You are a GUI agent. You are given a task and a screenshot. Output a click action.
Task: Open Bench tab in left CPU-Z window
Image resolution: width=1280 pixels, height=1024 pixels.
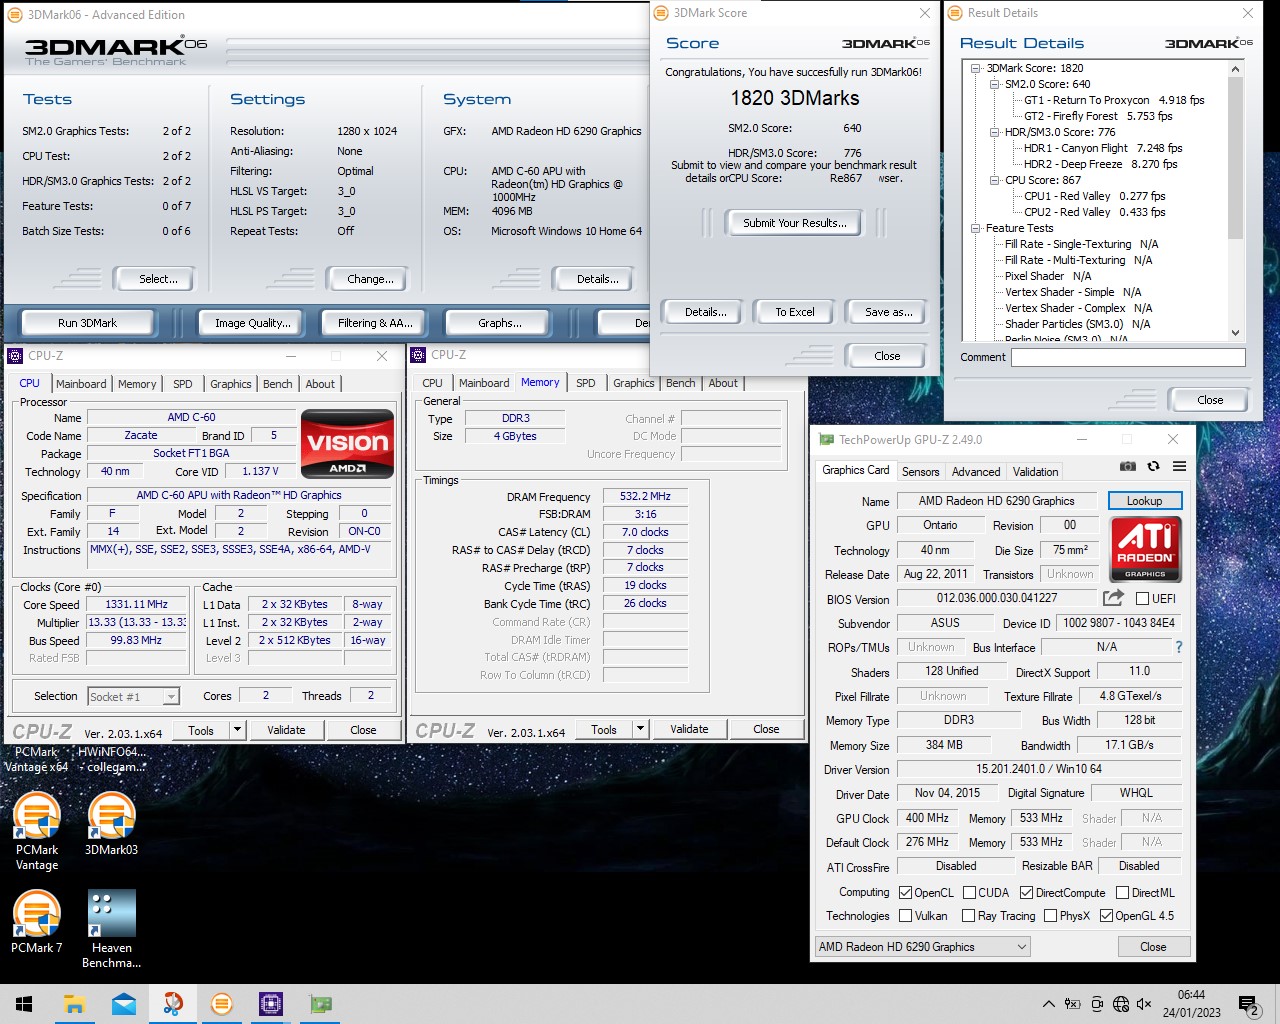tap(278, 384)
